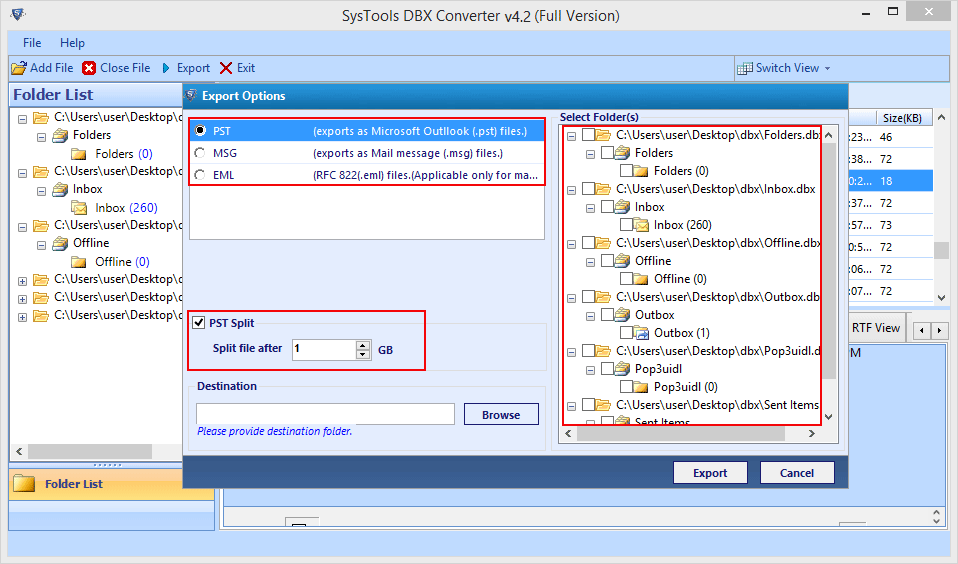Click the Outbox (1) folder icon in Select Folder(s)
The width and height of the screenshot is (958, 564).
[x=641, y=333]
